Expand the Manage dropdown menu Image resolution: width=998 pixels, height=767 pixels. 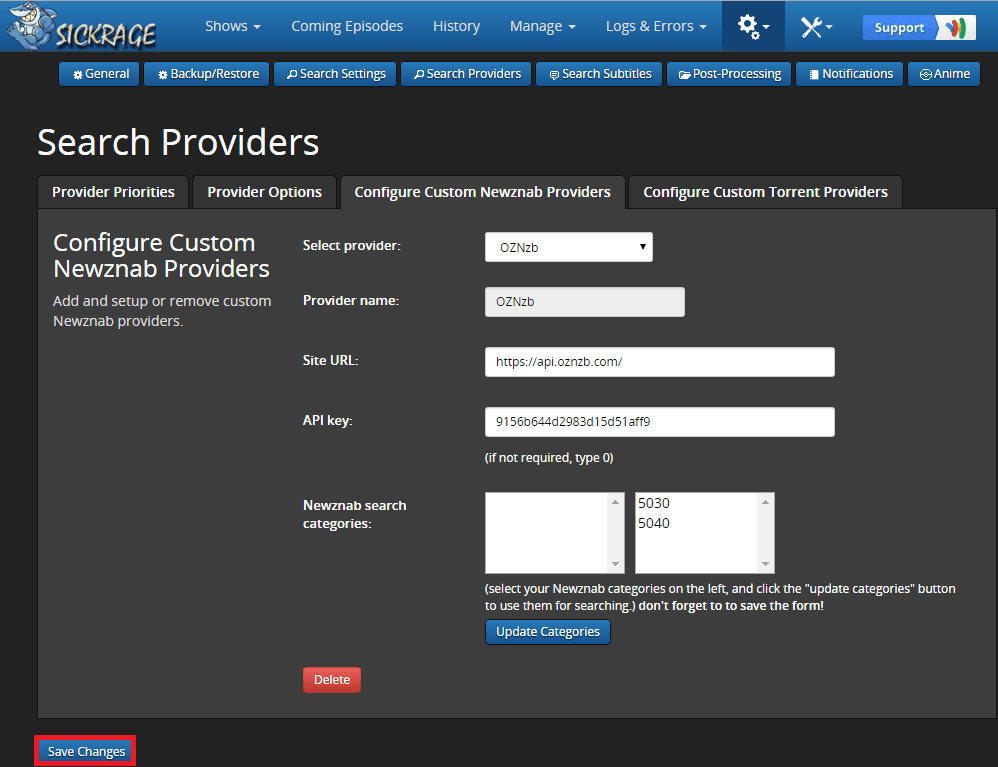[542, 26]
